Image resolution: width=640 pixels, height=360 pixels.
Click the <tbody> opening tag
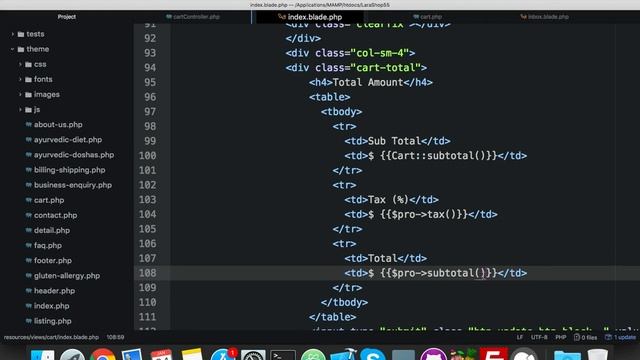tap(341, 112)
